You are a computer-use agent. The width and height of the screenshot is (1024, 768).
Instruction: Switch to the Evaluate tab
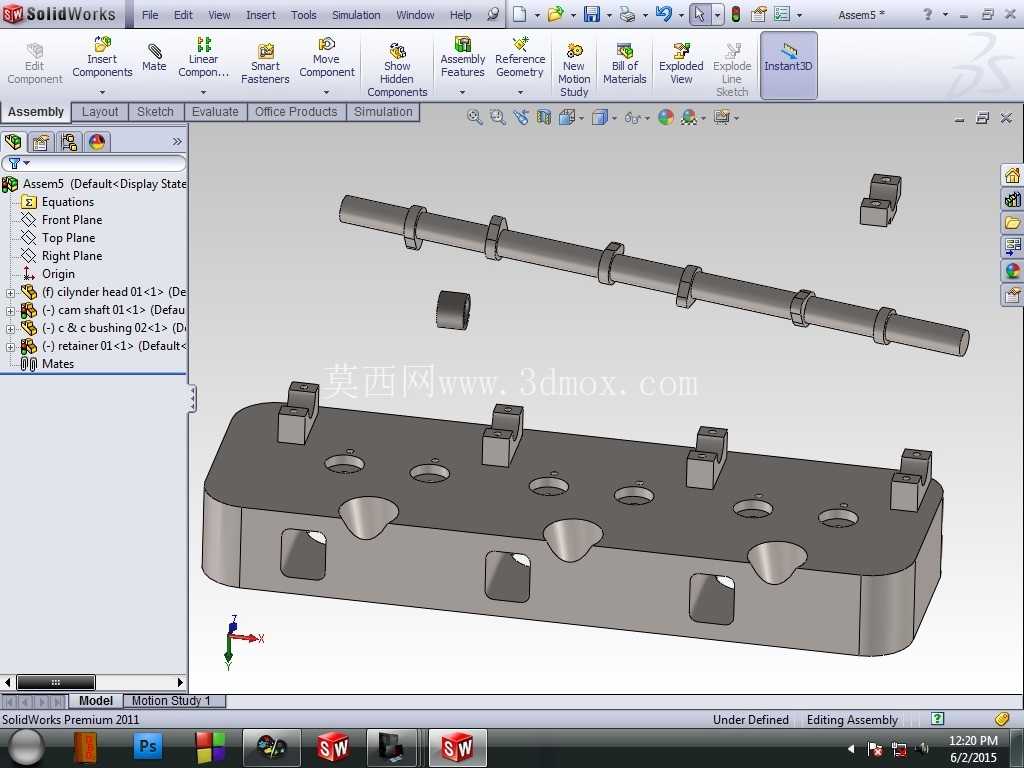(x=215, y=112)
